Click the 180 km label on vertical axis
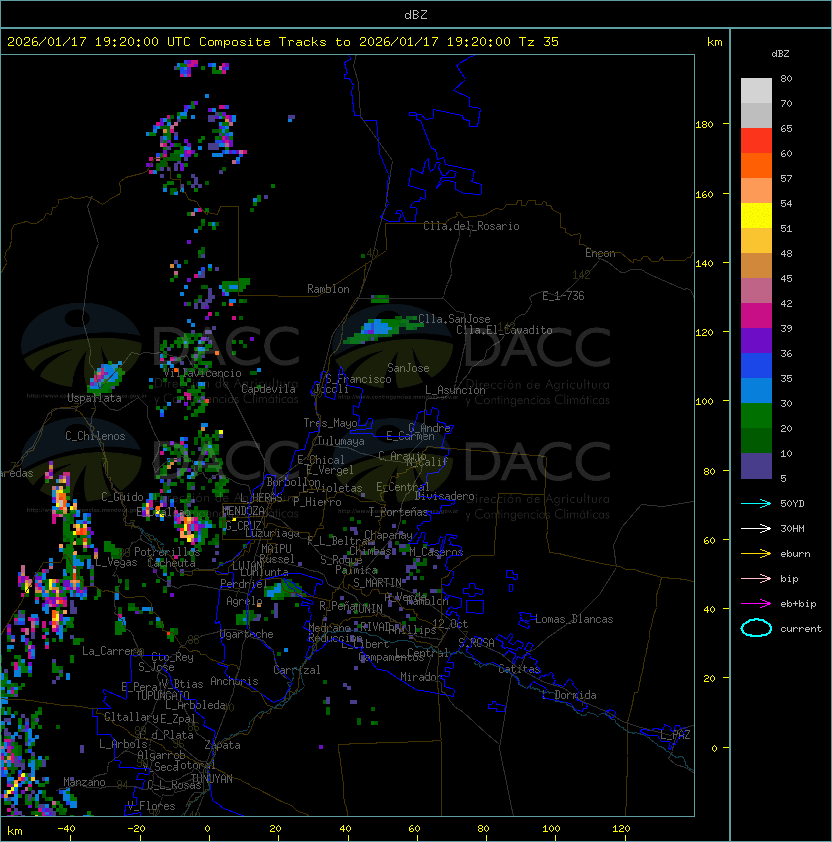Screen dimensions: 832x842 pyautogui.click(x=704, y=125)
